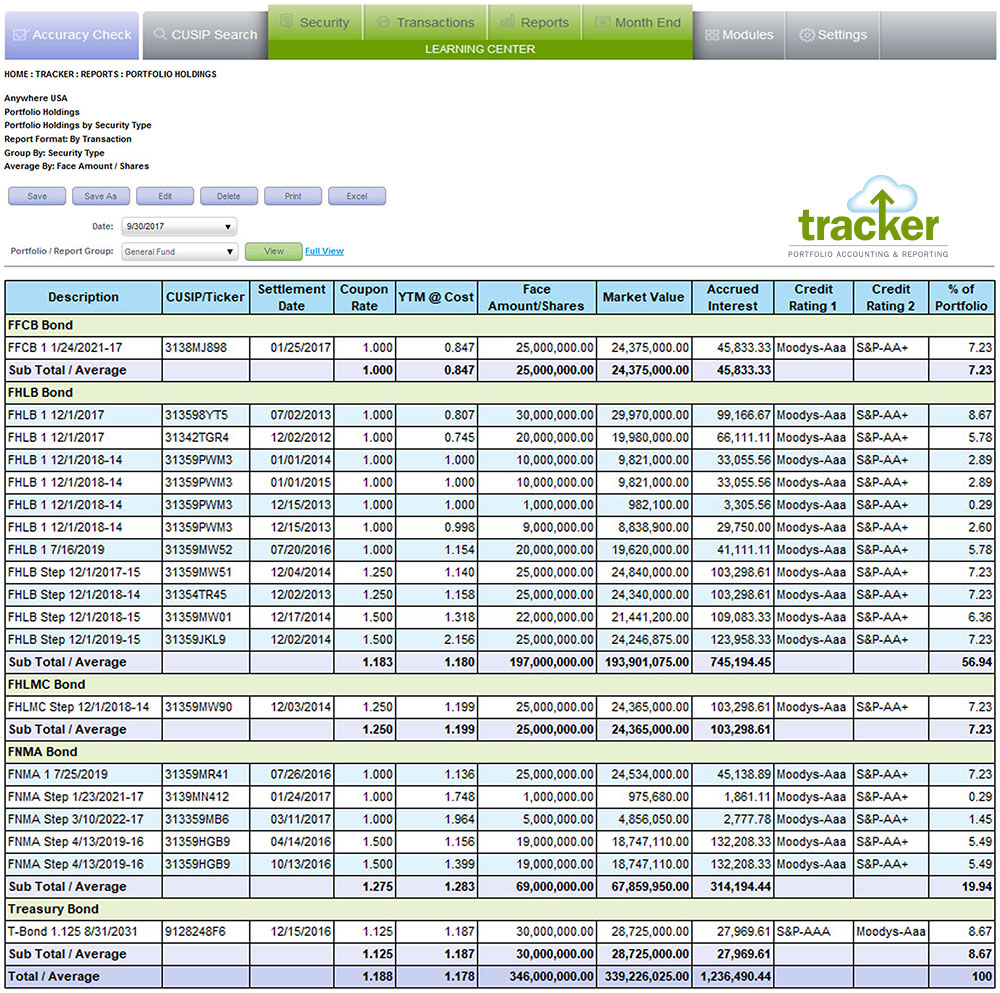Click the Settings gear icon

[807, 35]
